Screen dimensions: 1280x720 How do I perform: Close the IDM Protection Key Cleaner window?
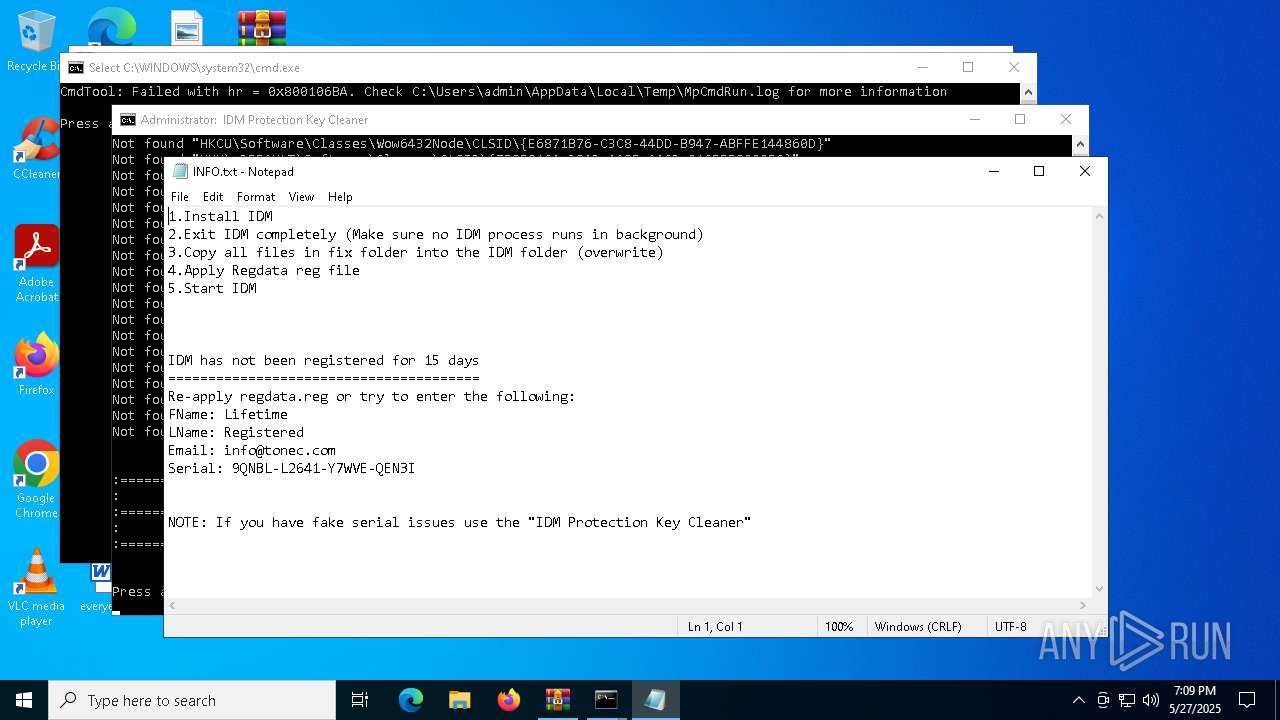coord(1066,119)
